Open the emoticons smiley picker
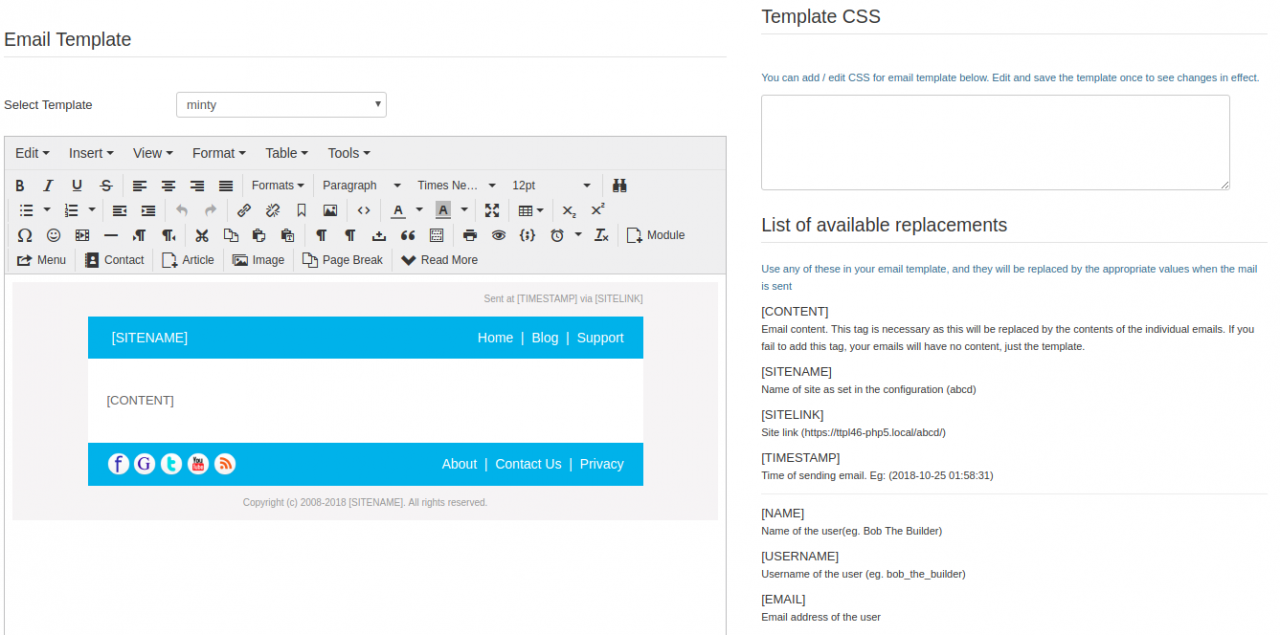This screenshot has width=1280, height=635. pyautogui.click(x=54, y=236)
